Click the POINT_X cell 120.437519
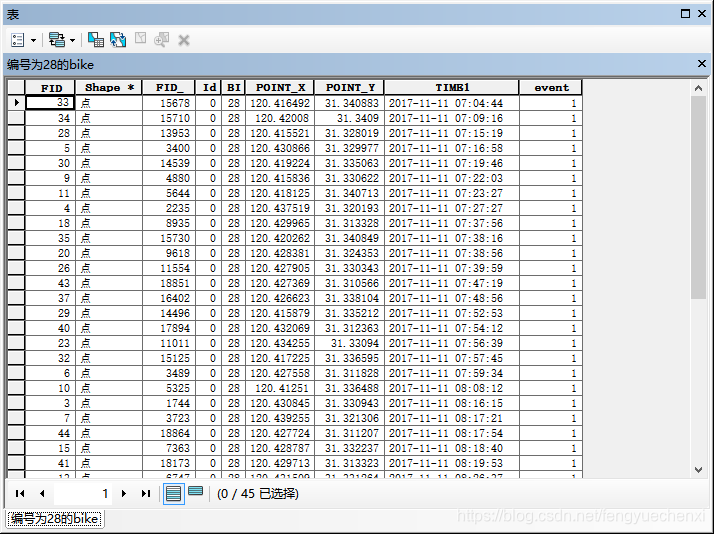714x534 pixels. 280,208
